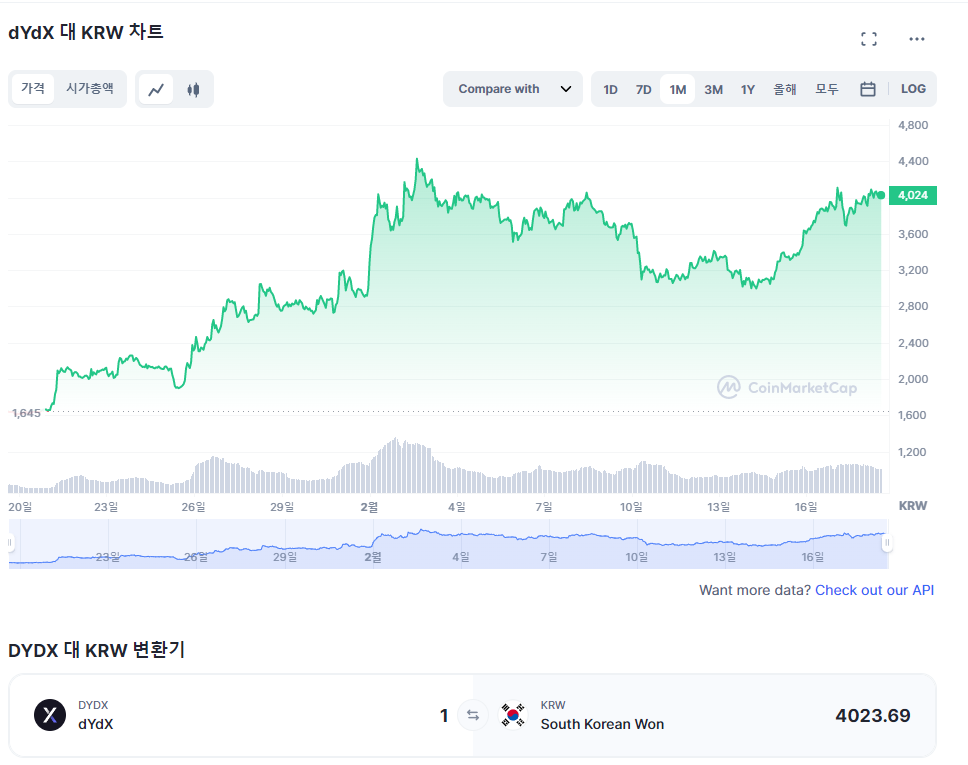Screen dimensions: 968x765
Task: Select the 가격 (price) tab
Action: pyautogui.click(x=33, y=88)
